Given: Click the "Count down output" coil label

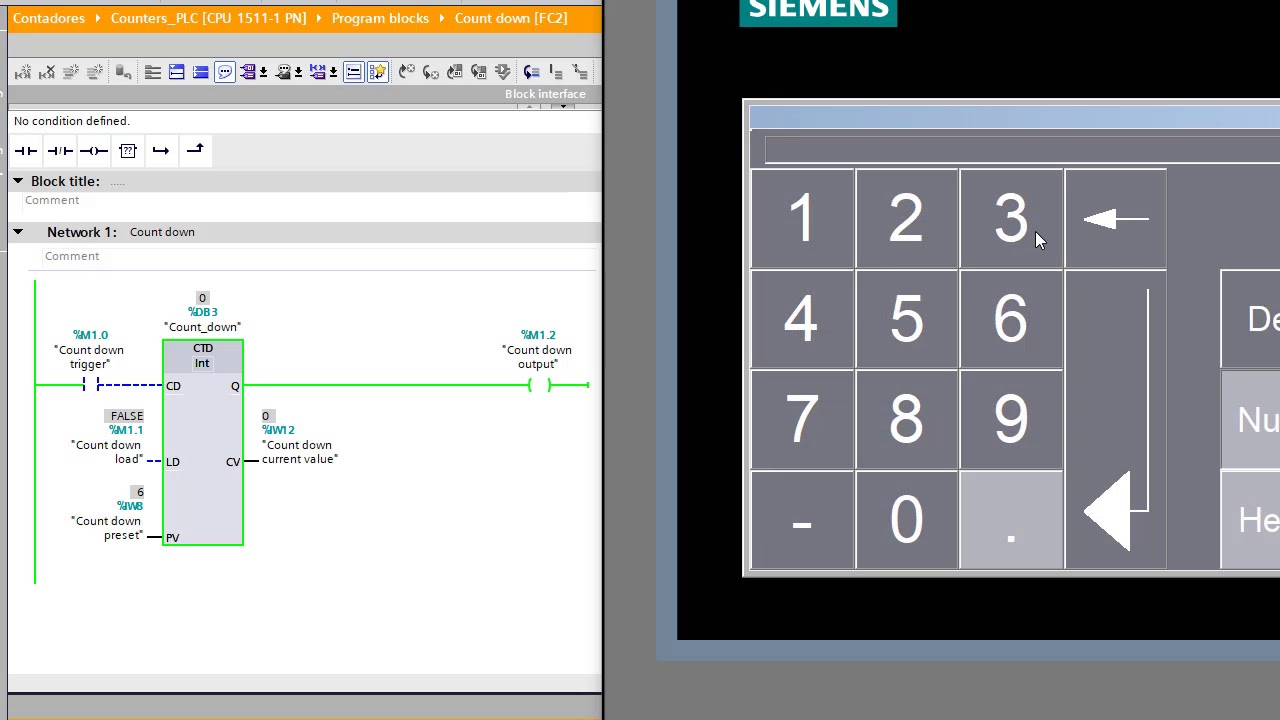Looking at the screenshot, I should pos(538,357).
